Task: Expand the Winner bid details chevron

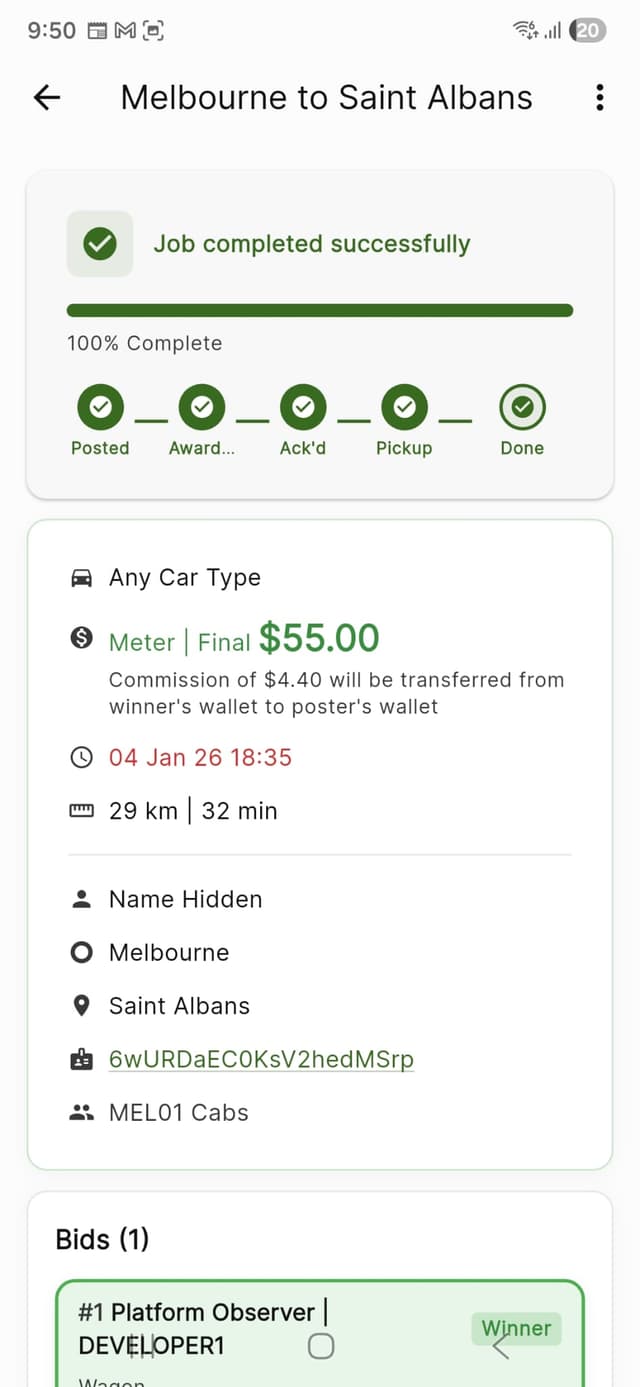Action: pyautogui.click(x=497, y=1348)
